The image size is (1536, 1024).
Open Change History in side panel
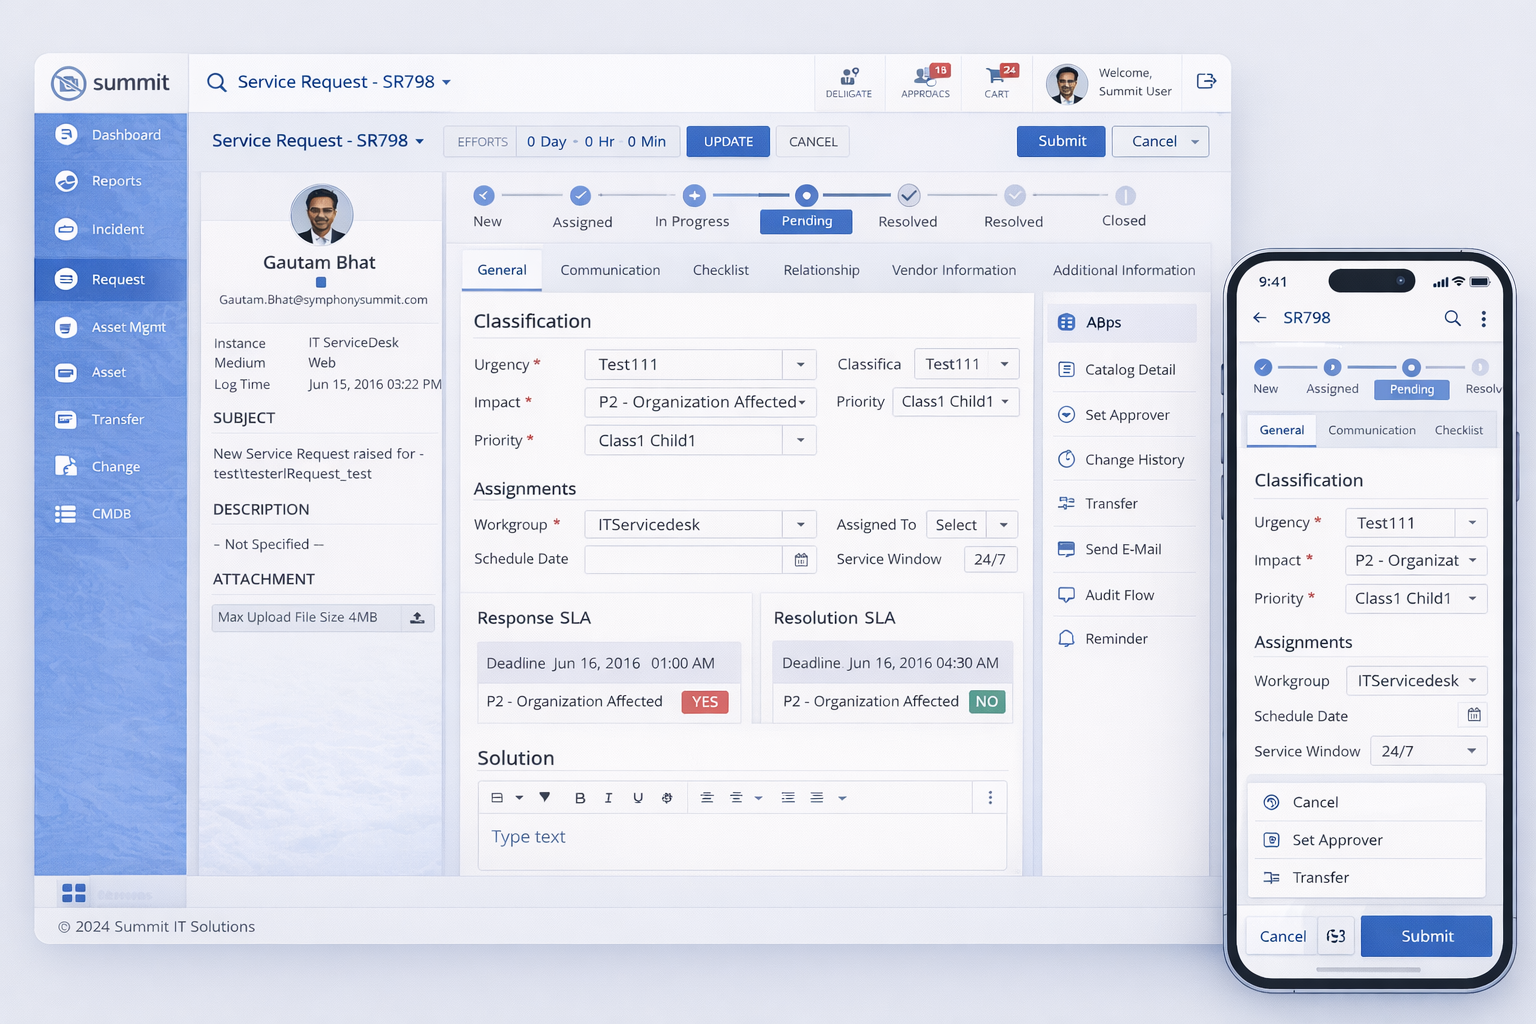point(1134,460)
